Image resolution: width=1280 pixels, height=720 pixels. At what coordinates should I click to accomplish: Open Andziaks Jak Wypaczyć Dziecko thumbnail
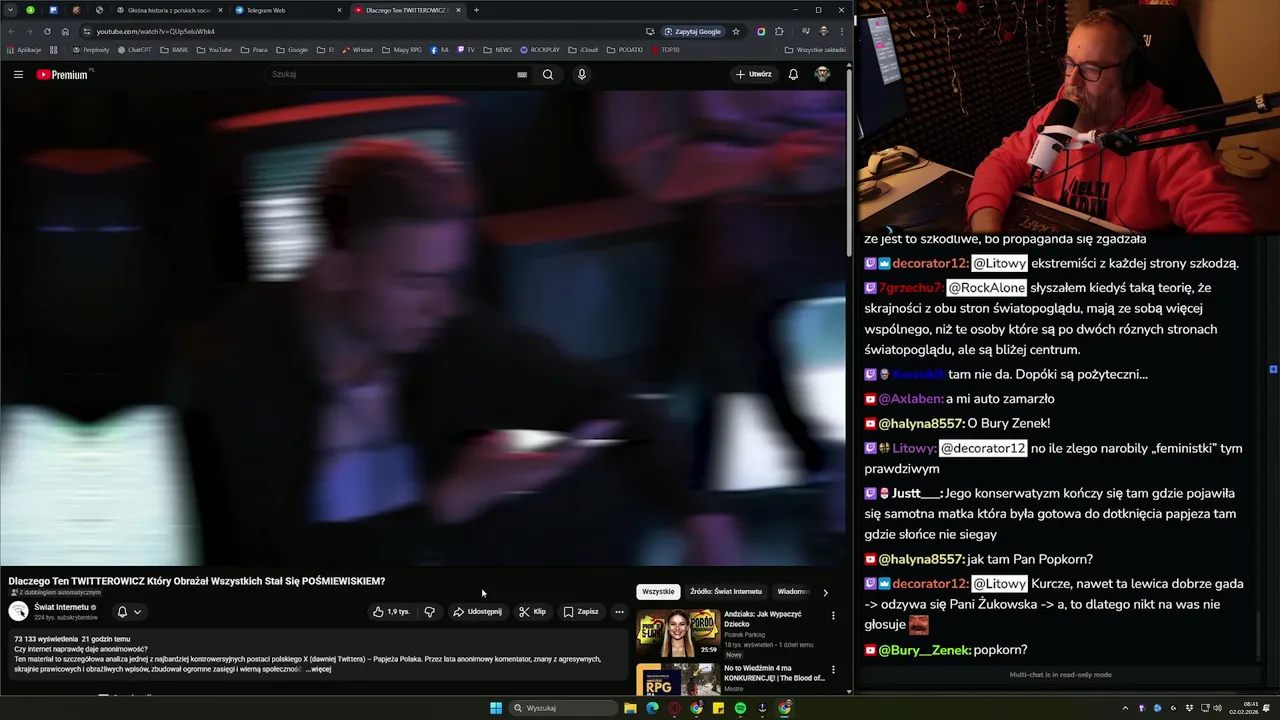pyautogui.click(x=677, y=633)
